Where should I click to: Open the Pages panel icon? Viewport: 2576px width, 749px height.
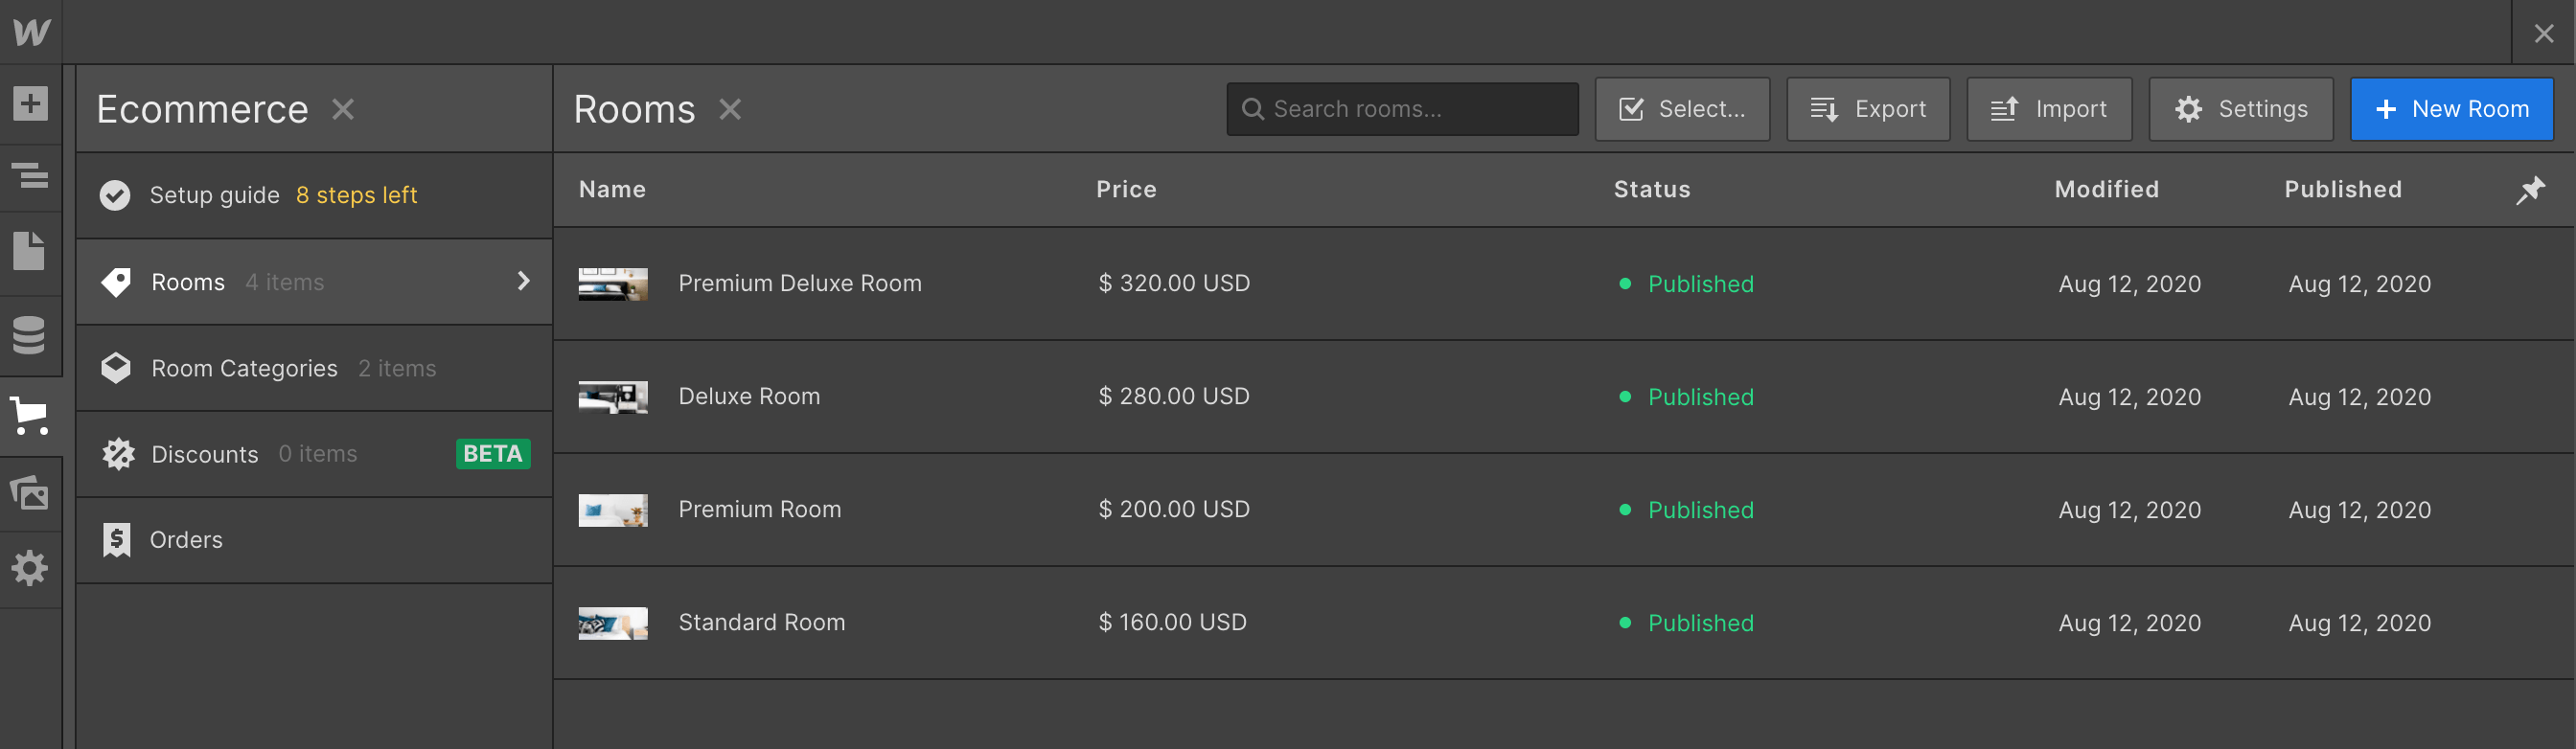(x=30, y=251)
